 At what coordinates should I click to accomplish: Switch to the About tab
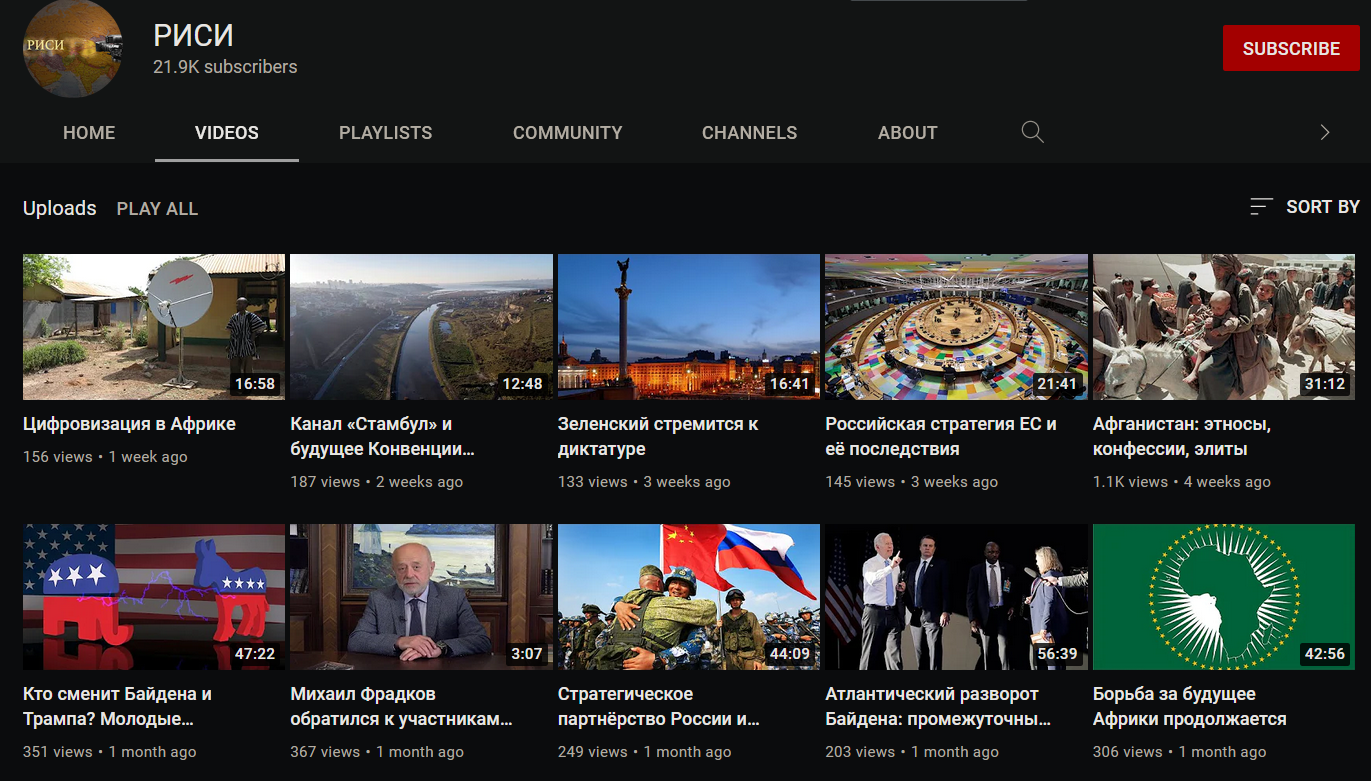point(908,133)
